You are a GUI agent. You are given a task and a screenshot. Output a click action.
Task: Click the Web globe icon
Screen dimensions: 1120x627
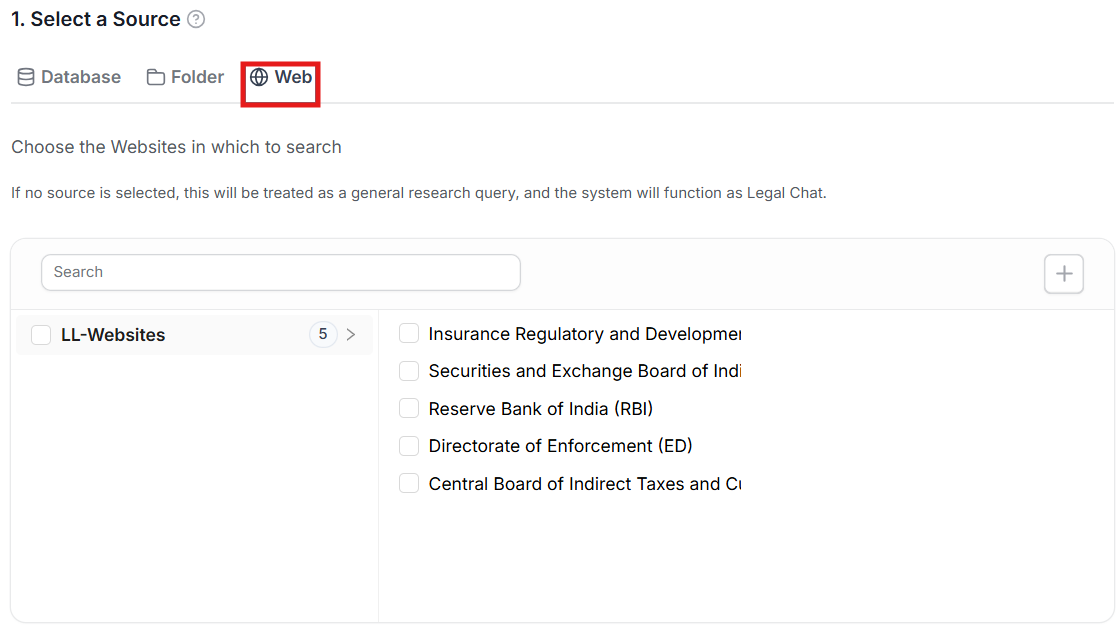259,77
